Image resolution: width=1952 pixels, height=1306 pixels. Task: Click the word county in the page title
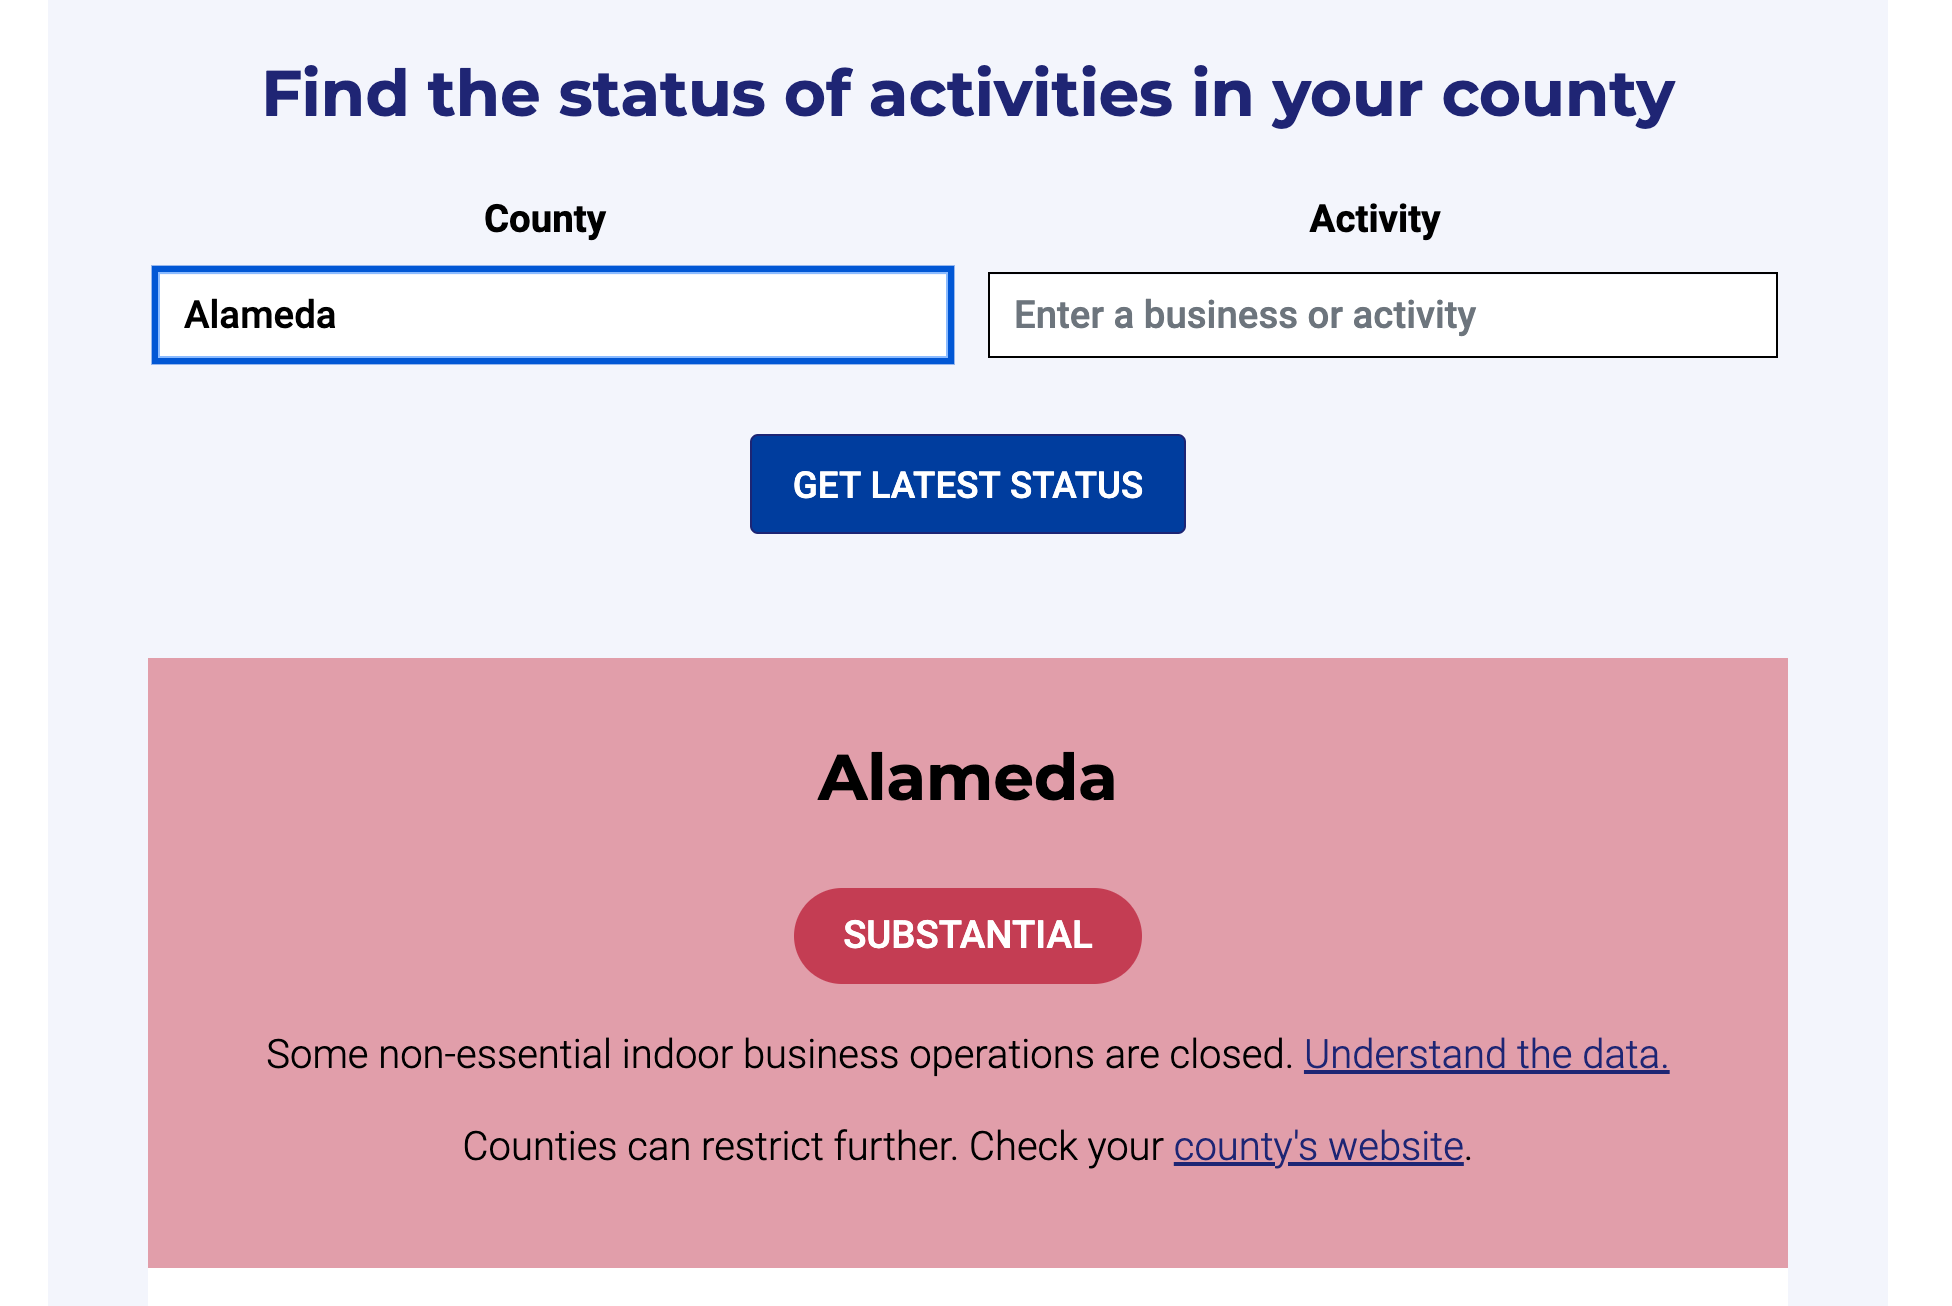pos(1557,94)
